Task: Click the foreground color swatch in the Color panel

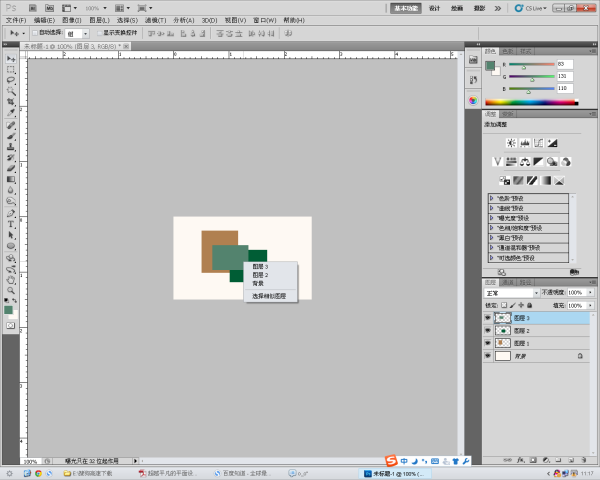Action: point(490,66)
